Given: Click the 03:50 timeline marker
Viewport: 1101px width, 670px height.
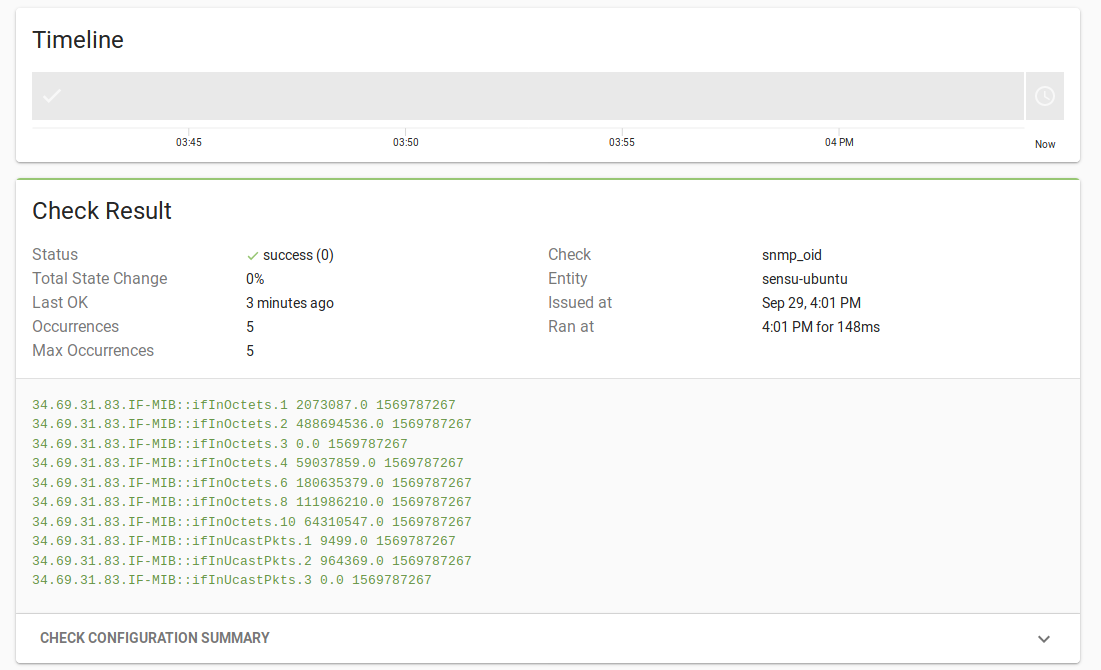Looking at the screenshot, I should (406, 142).
